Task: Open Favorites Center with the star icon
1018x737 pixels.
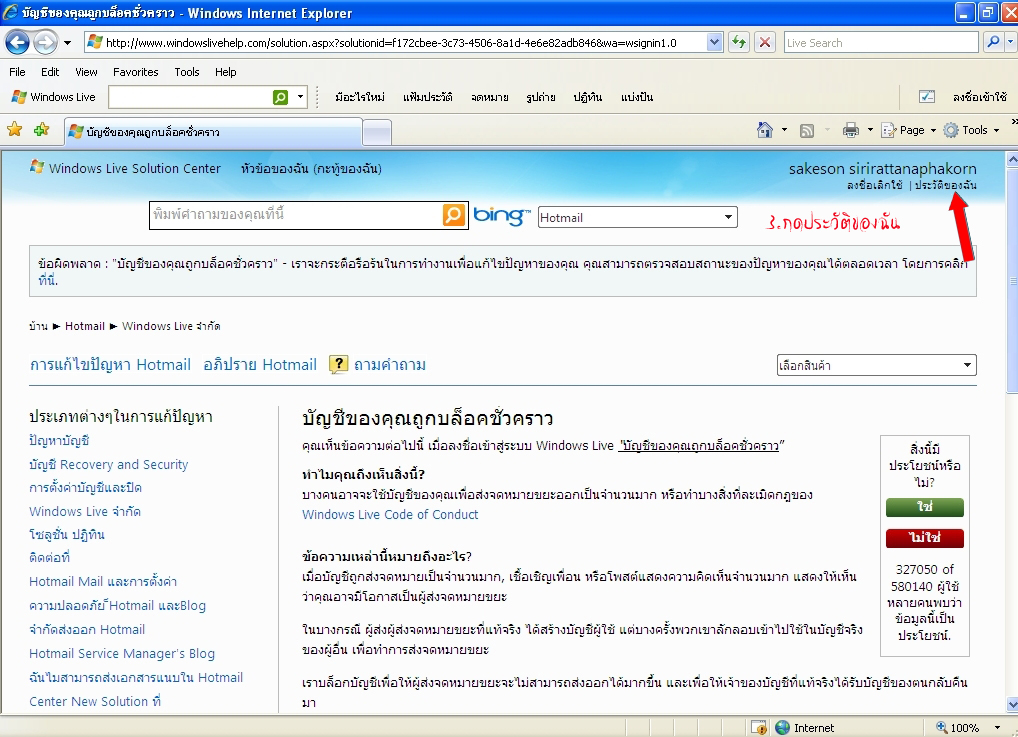Action: point(14,130)
